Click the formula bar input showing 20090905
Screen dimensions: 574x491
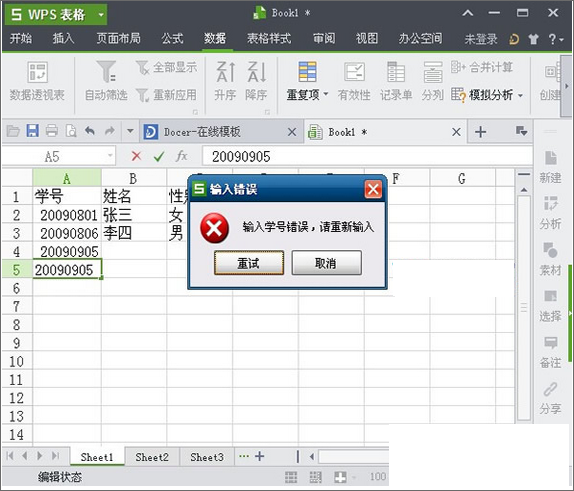tap(367, 156)
